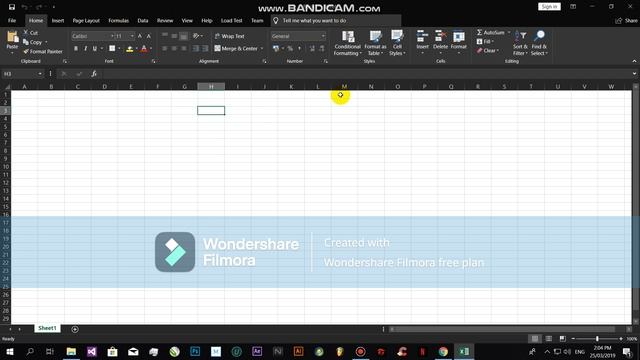640x360 pixels.
Task: Click Merge & Center
Action: coord(236,49)
